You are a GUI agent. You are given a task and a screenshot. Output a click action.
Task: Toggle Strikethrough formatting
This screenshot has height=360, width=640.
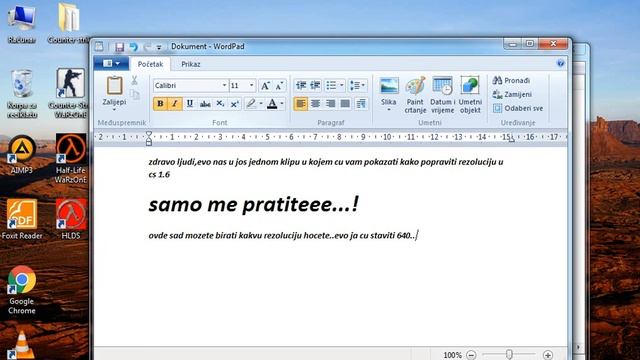[205, 104]
